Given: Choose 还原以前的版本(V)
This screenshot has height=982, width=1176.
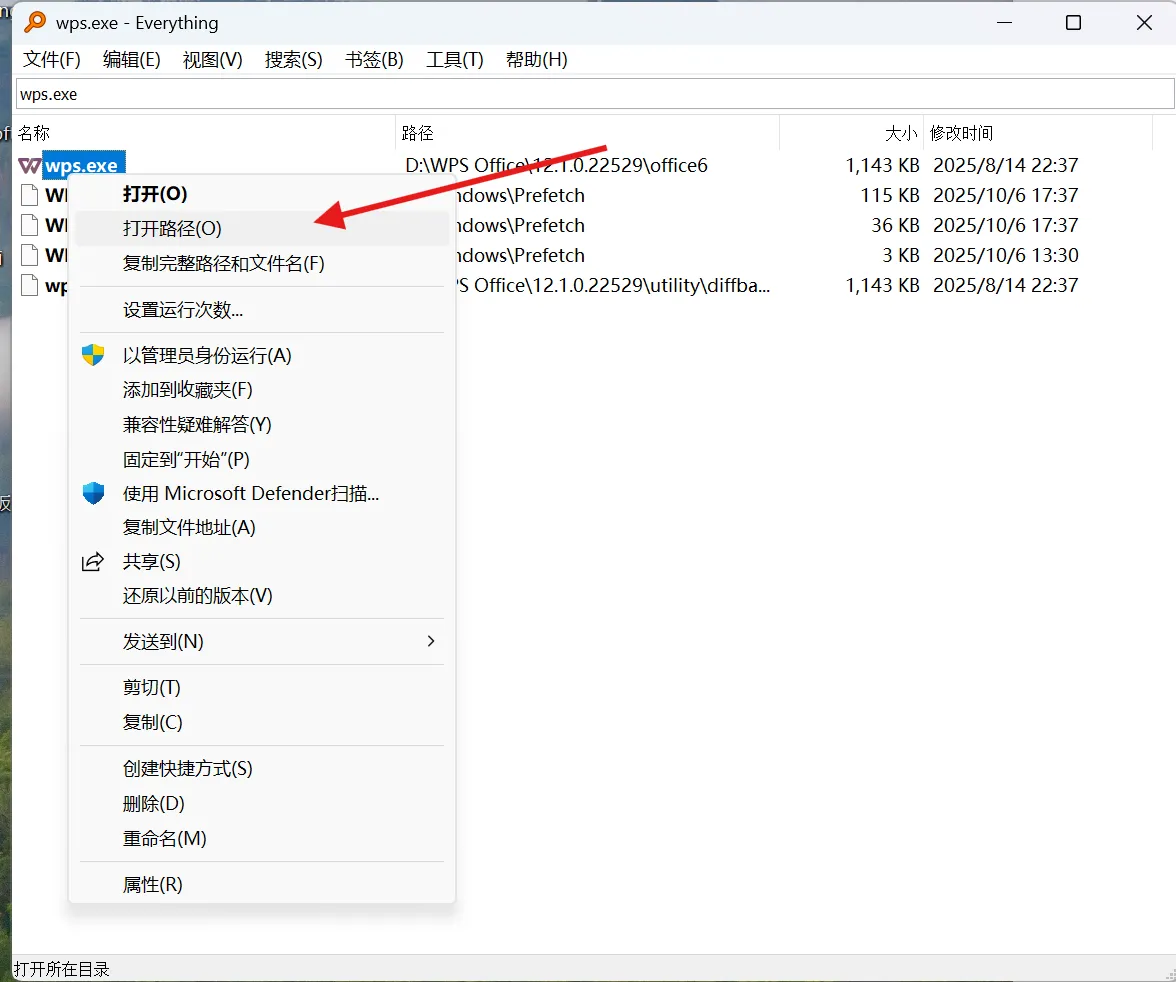Looking at the screenshot, I should point(262,596).
